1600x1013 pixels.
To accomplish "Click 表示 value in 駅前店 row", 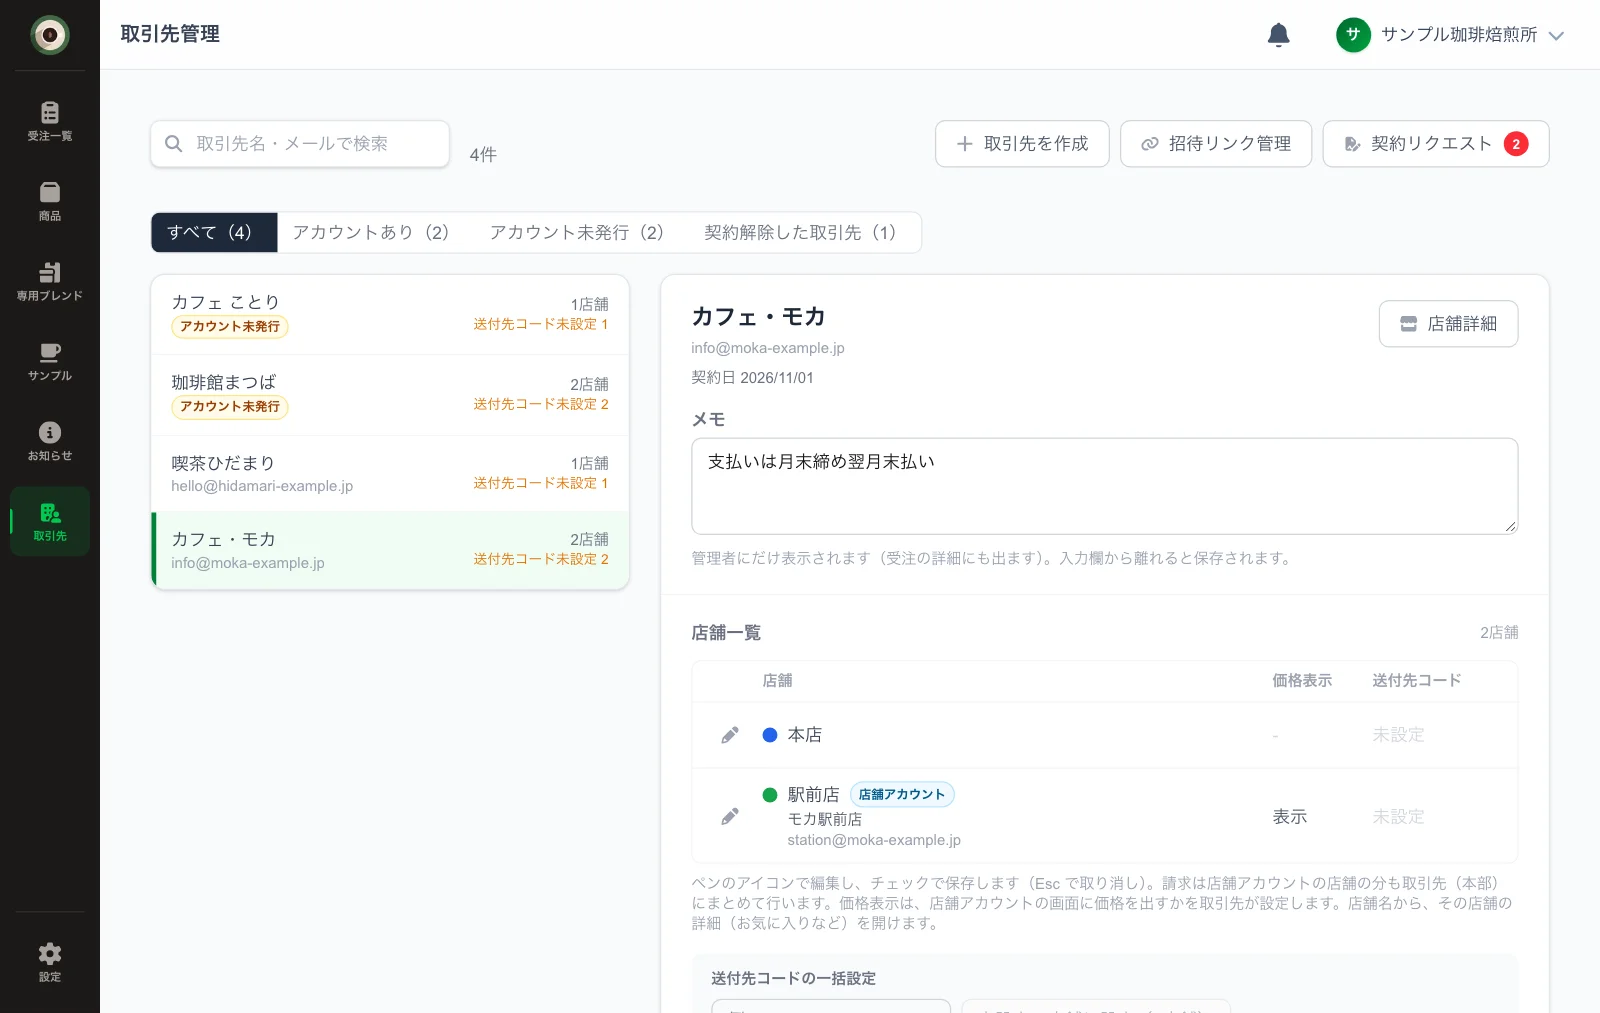I will pos(1290,817).
